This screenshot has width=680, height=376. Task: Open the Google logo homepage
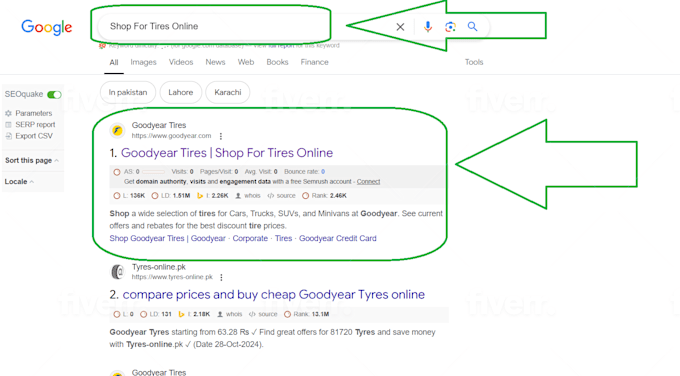46,27
